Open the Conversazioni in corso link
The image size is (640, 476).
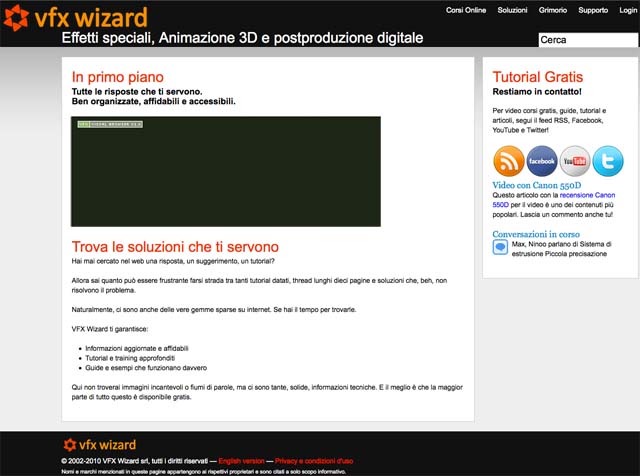pyautogui.click(x=536, y=234)
